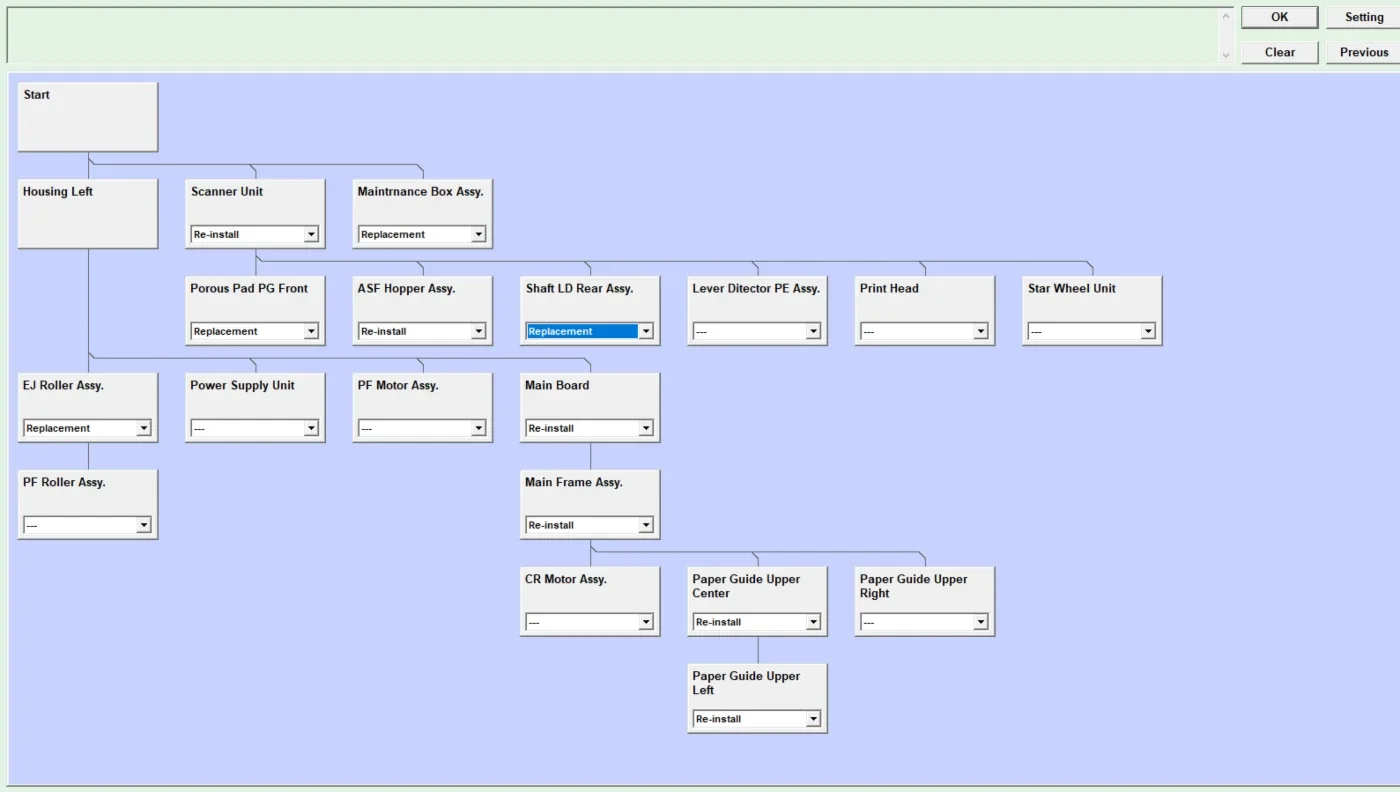Open the PF Motor Assy. dropdown

pyautogui.click(x=422, y=428)
